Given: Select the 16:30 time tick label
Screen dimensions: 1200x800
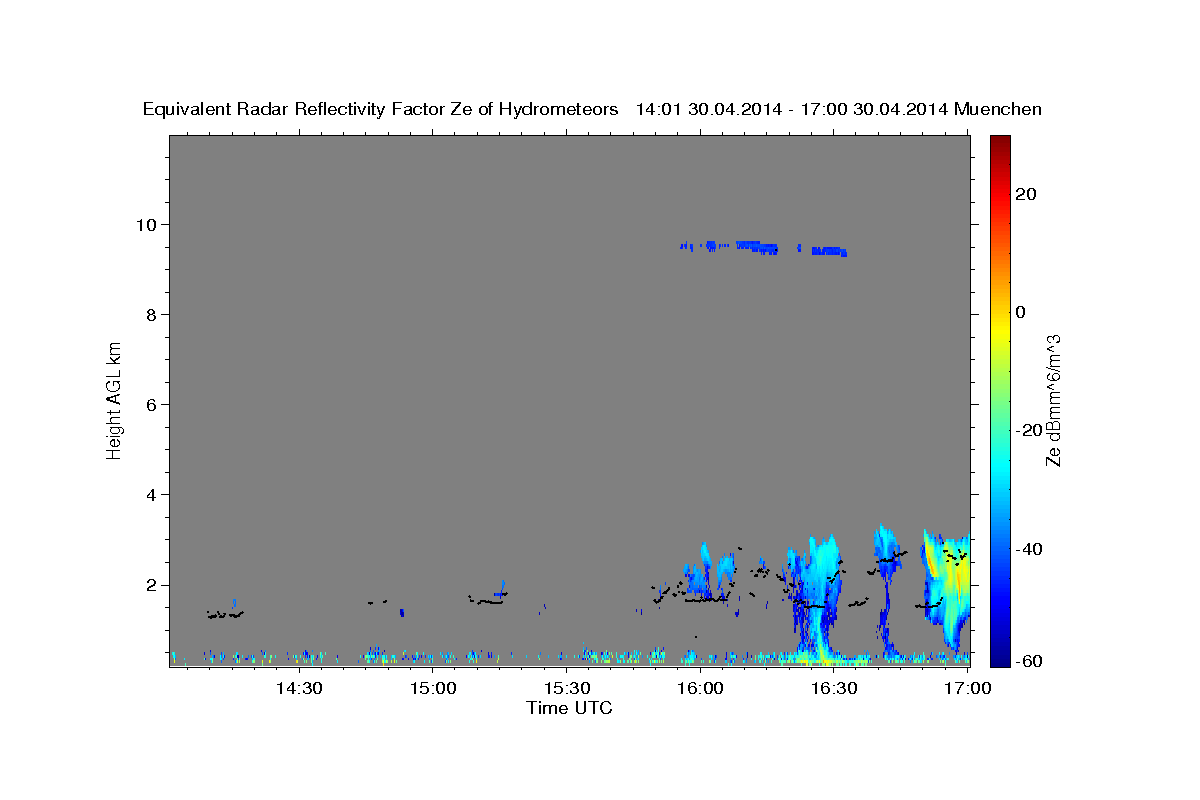Looking at the screenshot, I should (834, 688).
